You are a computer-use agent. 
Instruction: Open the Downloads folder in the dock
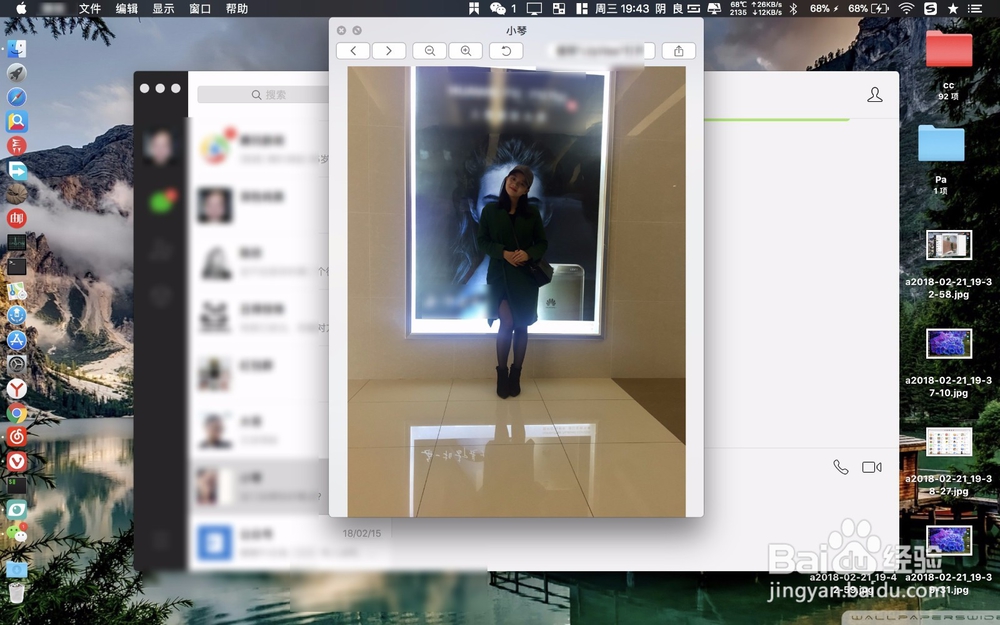click(17, 569)
